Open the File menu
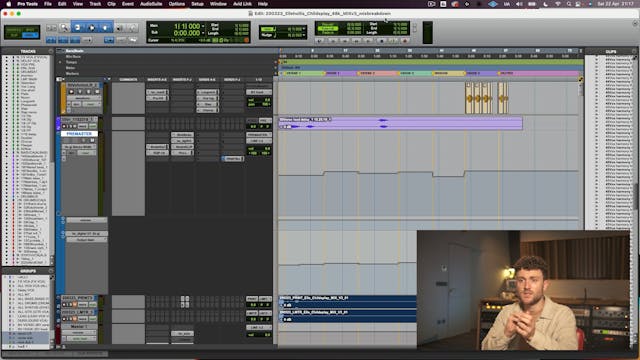The height and width of the screenshot is (360, 640). pyautogui.click(x=48, y=4)
